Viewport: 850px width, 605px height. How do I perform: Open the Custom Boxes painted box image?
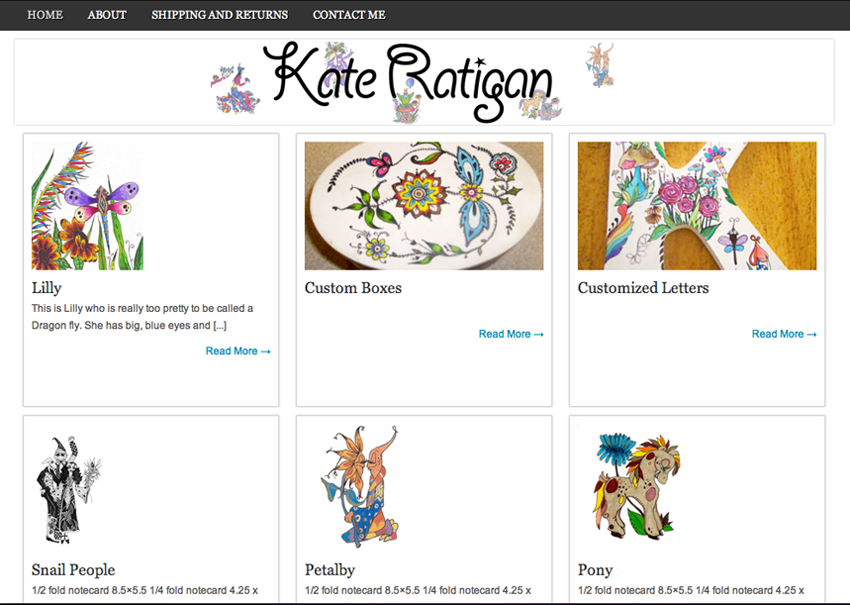point(424,206)
